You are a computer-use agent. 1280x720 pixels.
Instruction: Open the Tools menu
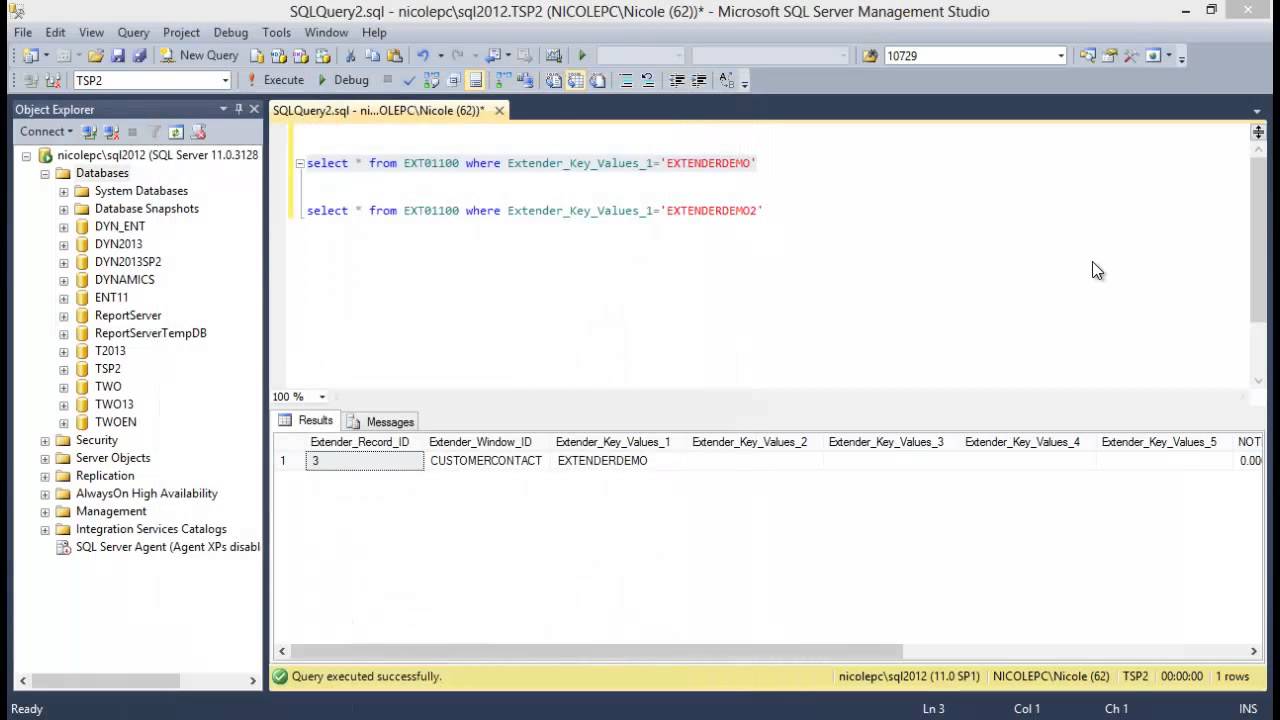coord(276,32)
